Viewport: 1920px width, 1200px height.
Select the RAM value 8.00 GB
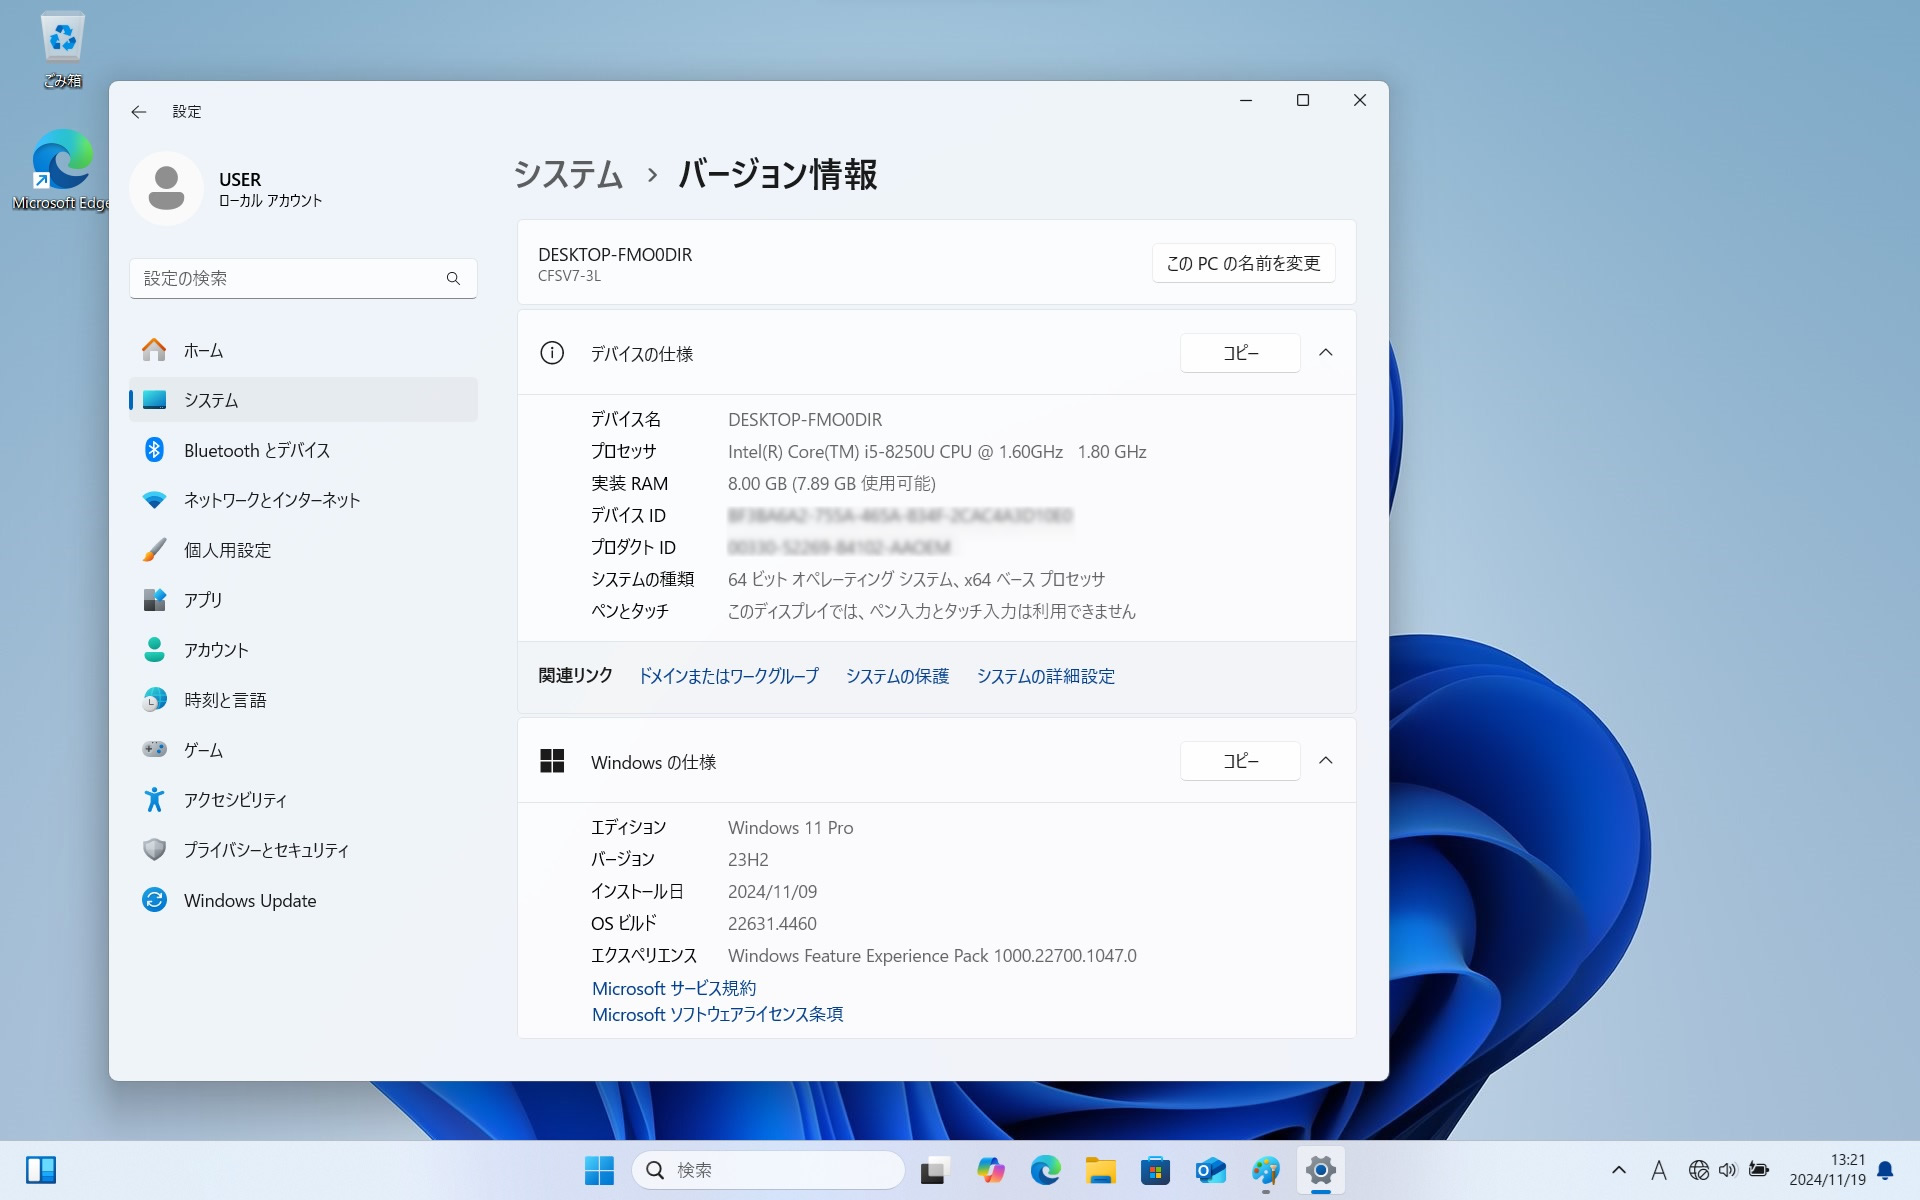pos(757,483)
